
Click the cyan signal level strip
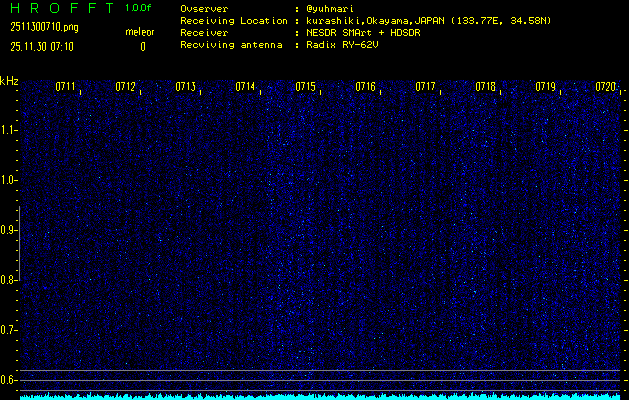coord(320,396)
